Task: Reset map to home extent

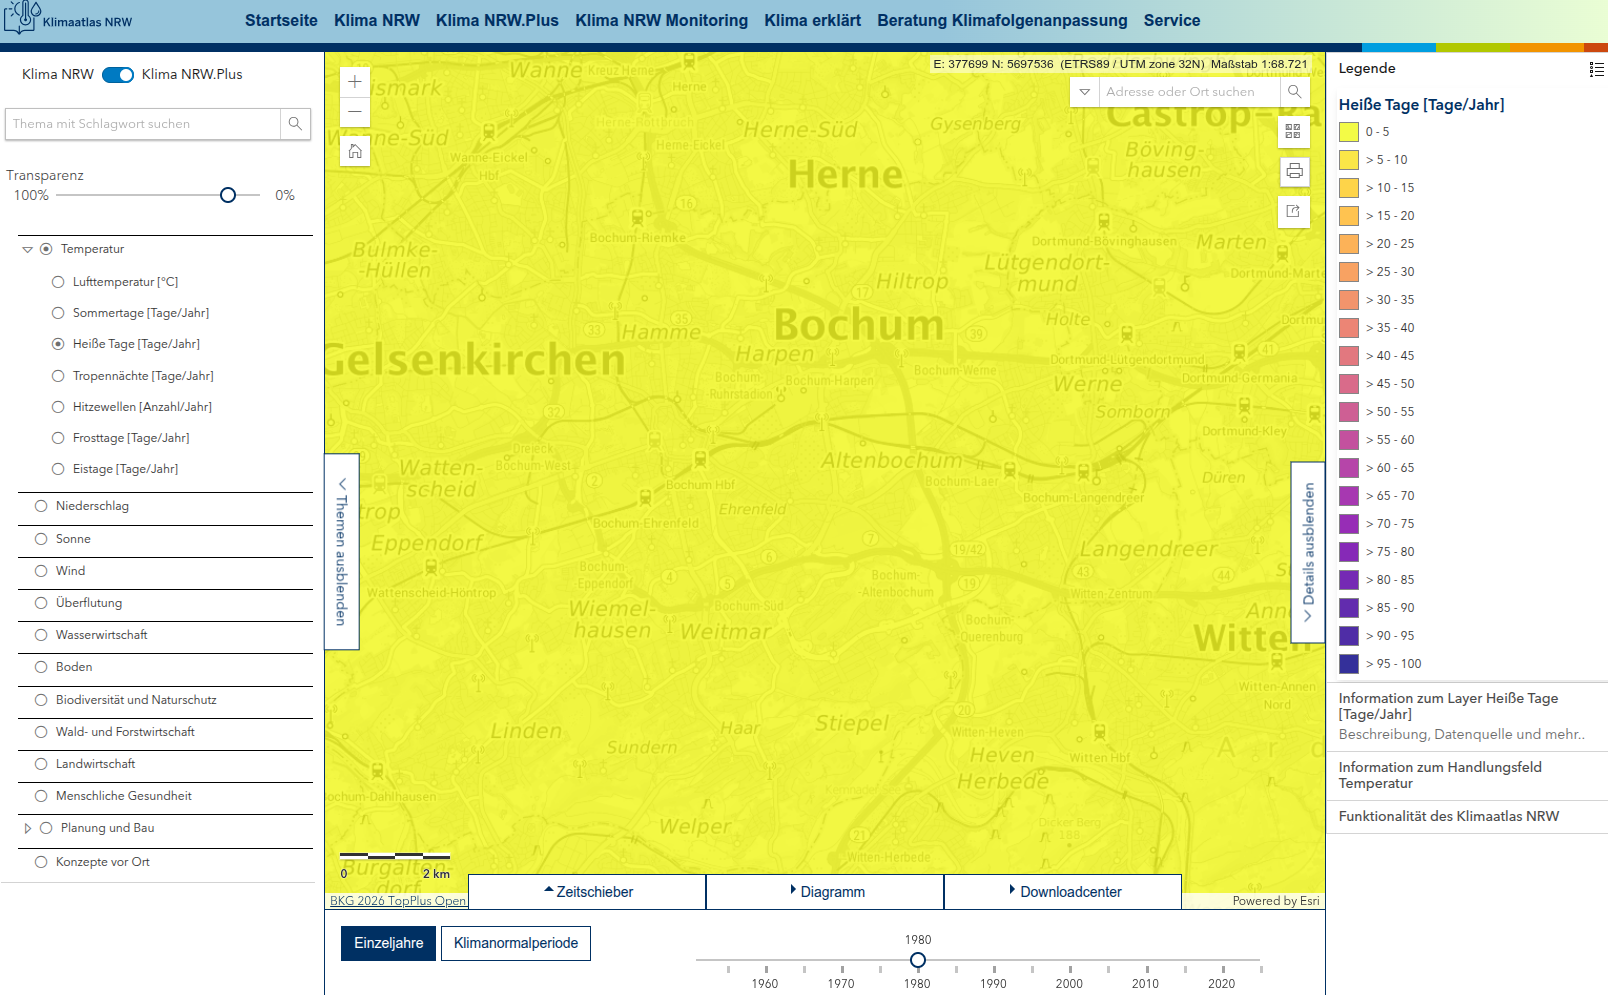Action: tap(355, 151)
